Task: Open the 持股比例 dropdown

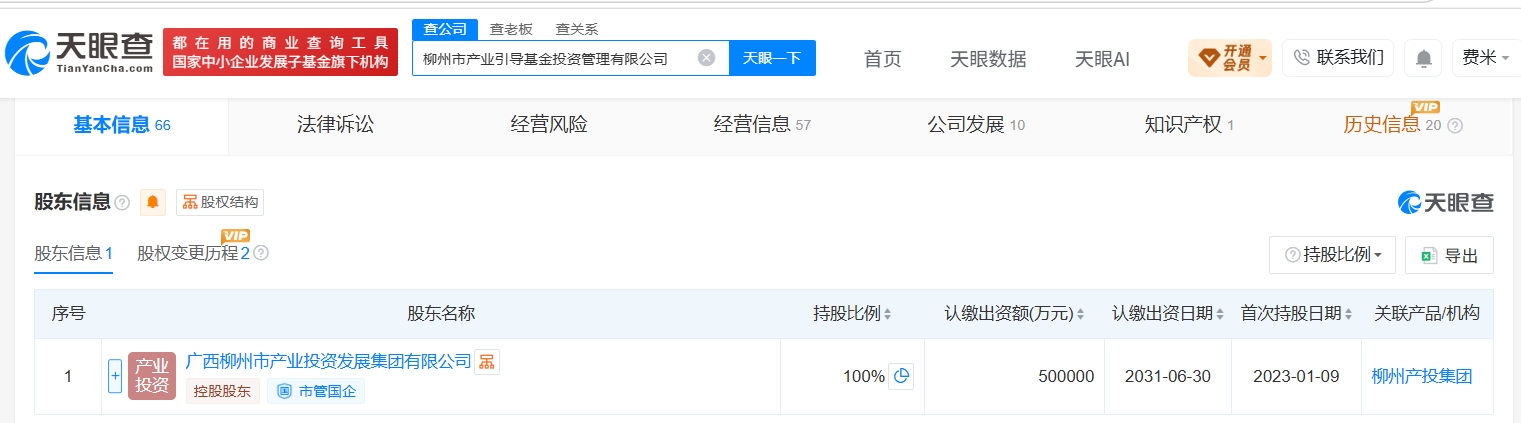Action: 1332,255
